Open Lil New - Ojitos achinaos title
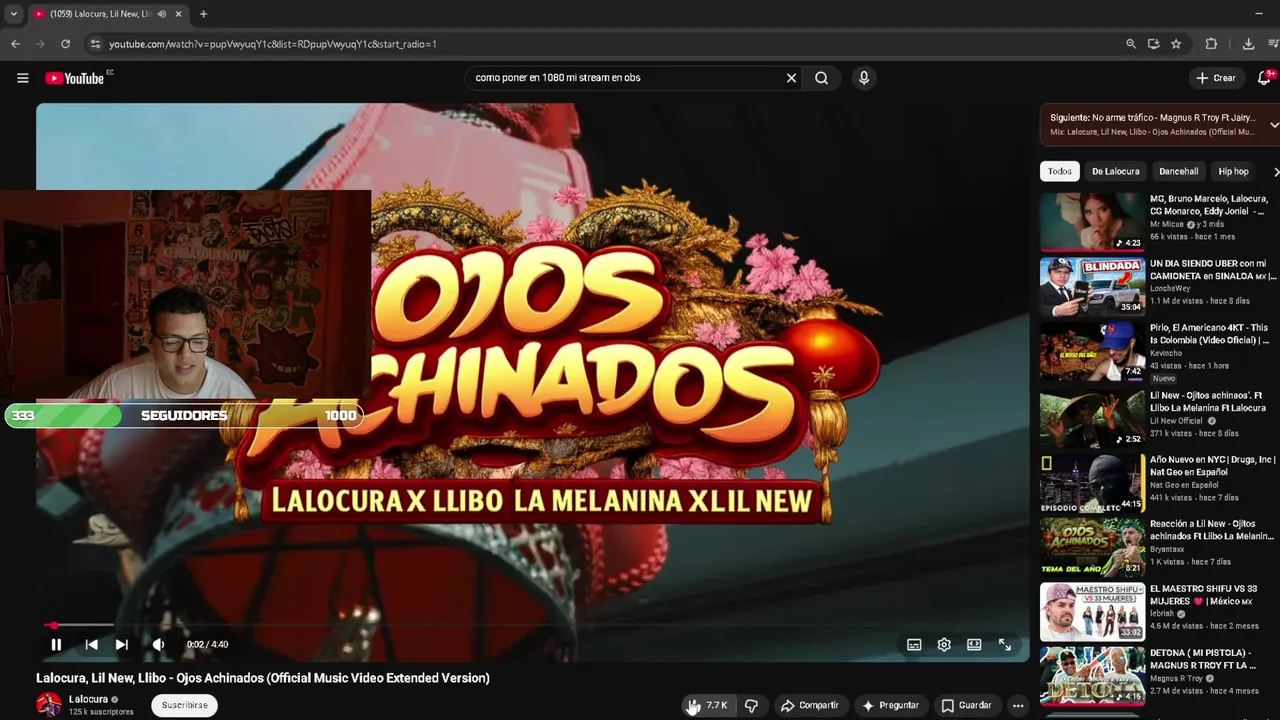Image resolution: width=1280 pixels, height=720 pixels. 1208,401
